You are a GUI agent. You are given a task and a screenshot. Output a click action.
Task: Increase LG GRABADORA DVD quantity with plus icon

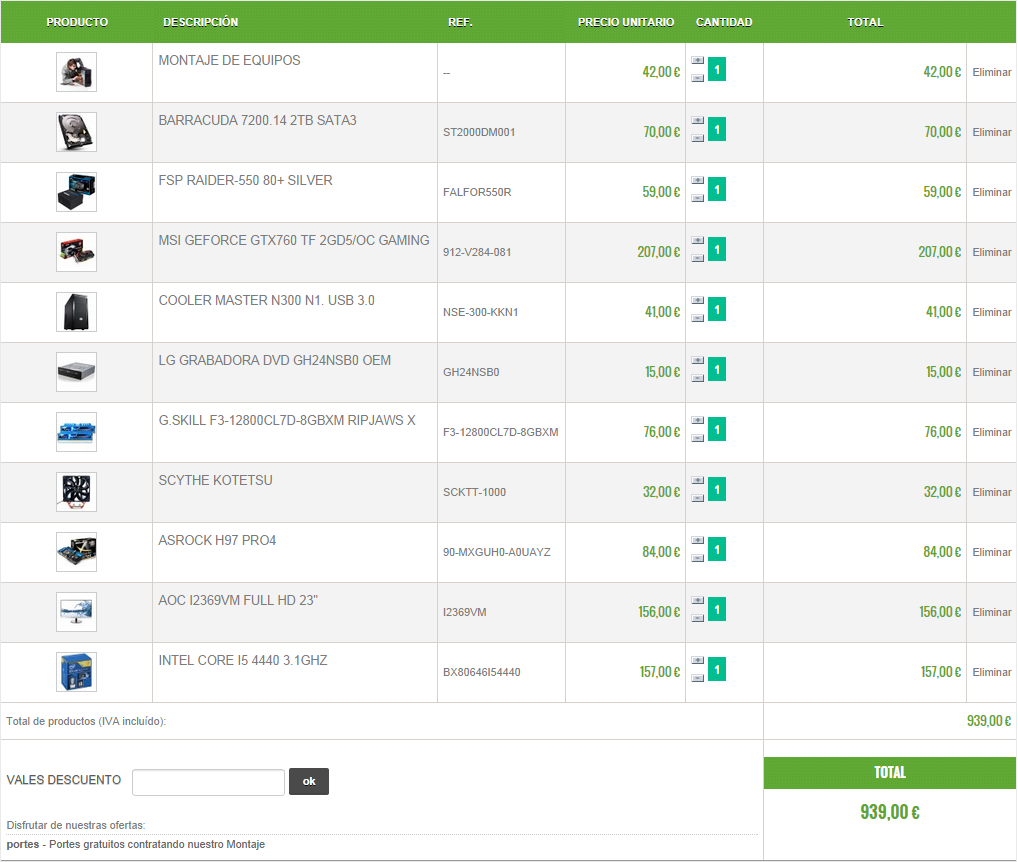point(697,361)
